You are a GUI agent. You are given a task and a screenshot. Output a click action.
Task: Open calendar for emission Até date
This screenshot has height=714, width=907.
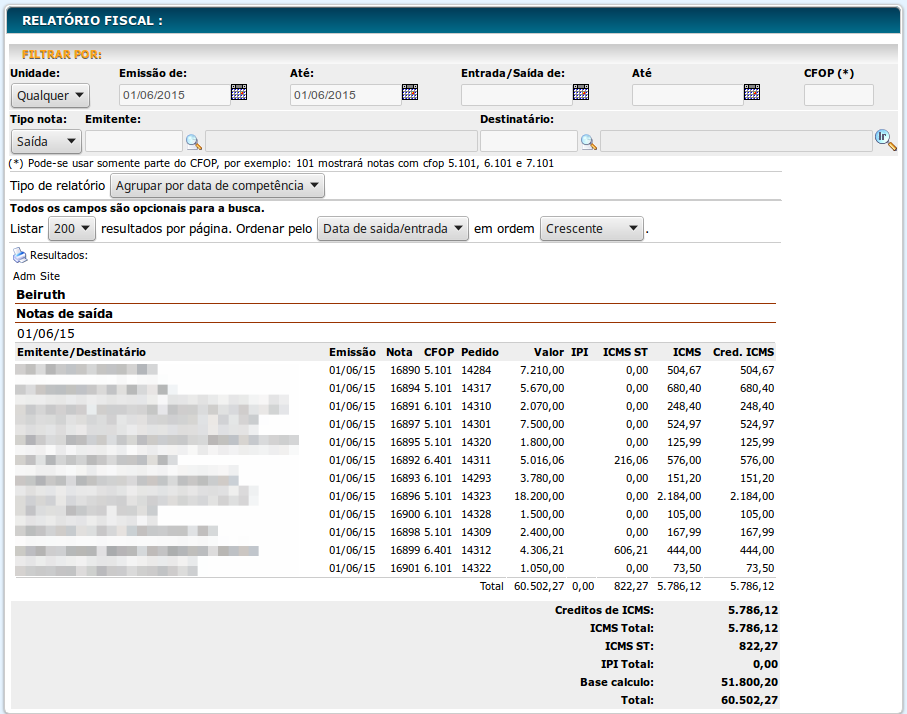click(410, 93)
